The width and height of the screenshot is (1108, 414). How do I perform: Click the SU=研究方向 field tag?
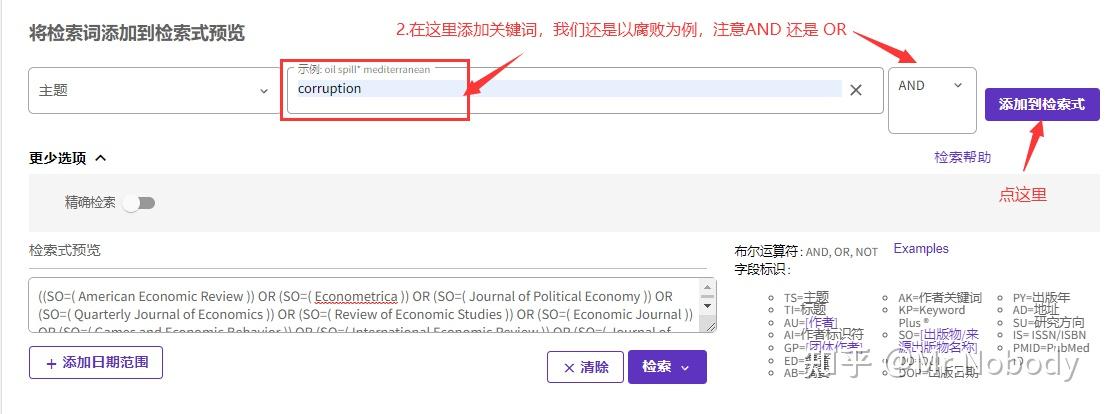pos(1048,322)
